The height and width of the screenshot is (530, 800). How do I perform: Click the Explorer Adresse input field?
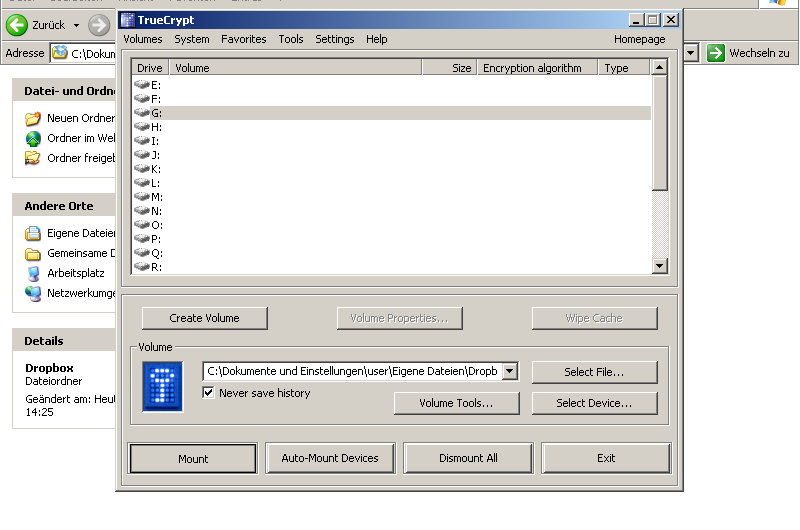(x=84, y=53)
